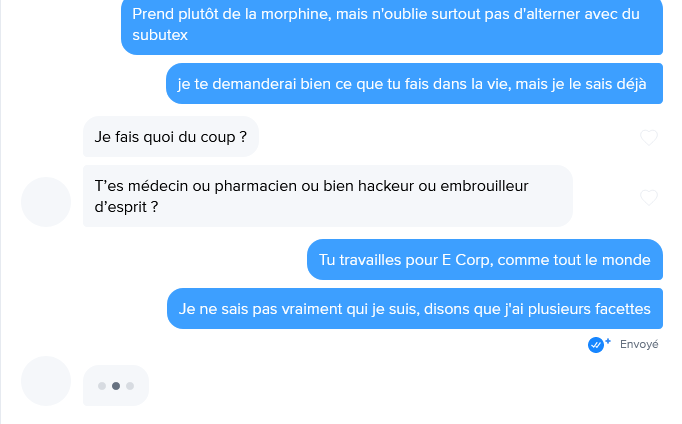Click the word "facettes" in the last sent message

[620, 309]
